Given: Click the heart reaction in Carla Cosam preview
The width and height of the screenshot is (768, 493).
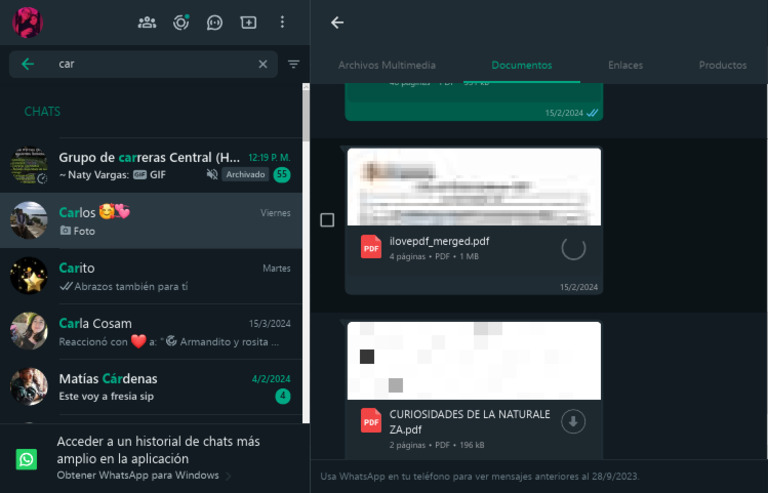Looking at the screenshot, I should click(x=138, y=341).
